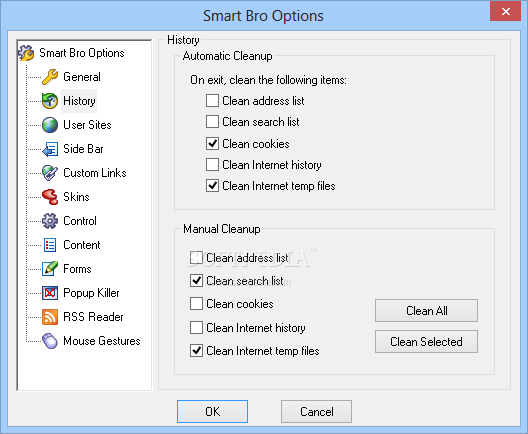This screenshot has height=434, width=528.
Task: Switch to Control settings
Action: 80,221
